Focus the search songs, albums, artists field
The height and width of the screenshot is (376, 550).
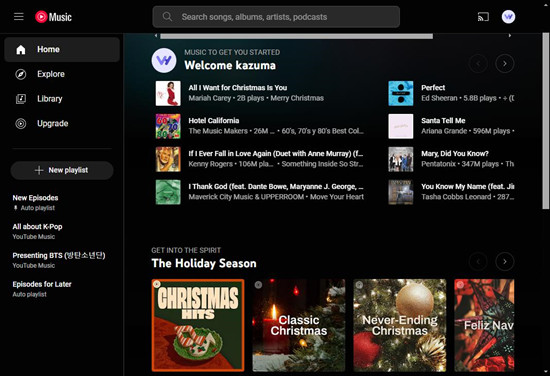point(276,16)
